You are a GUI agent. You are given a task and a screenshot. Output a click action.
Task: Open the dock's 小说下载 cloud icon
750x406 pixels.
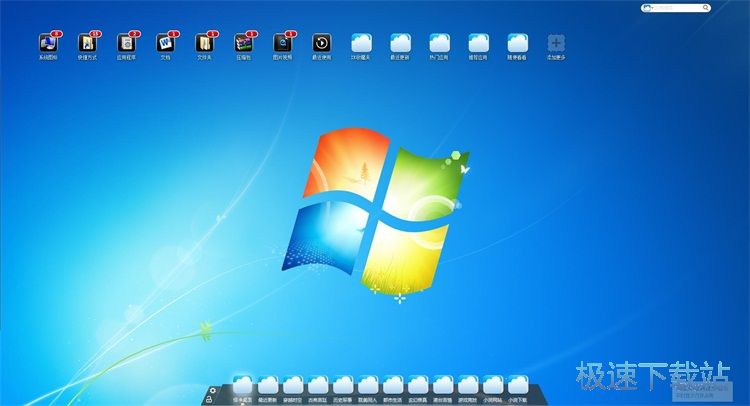click(x=517, y=386)
